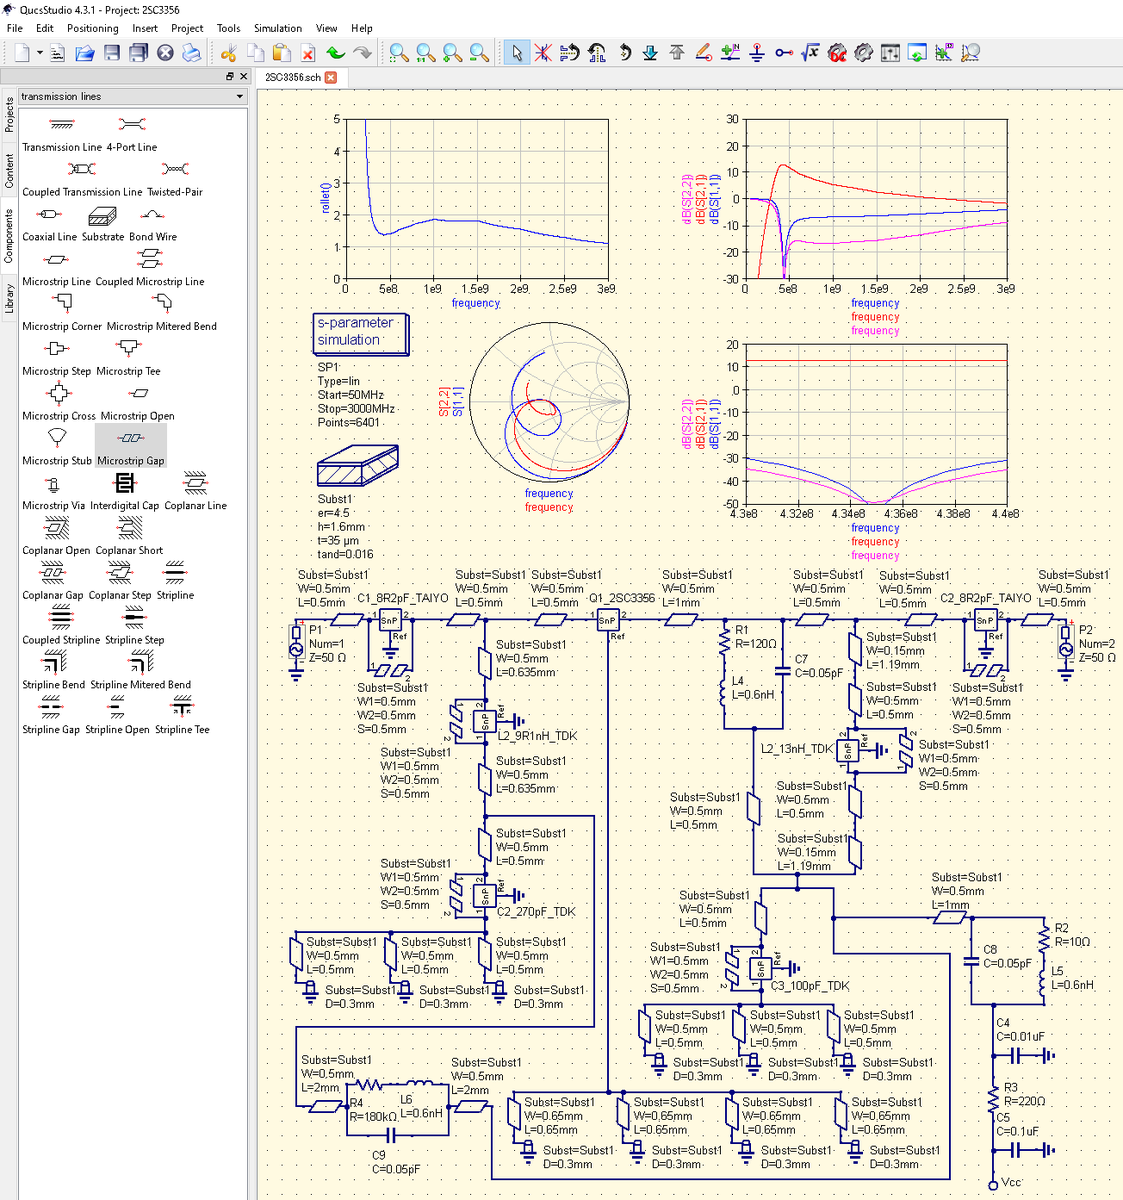Select the Microstrip Gap component
This screenshot has width=1123, height=1200.
pyautogui.click(x=131, y=445)
